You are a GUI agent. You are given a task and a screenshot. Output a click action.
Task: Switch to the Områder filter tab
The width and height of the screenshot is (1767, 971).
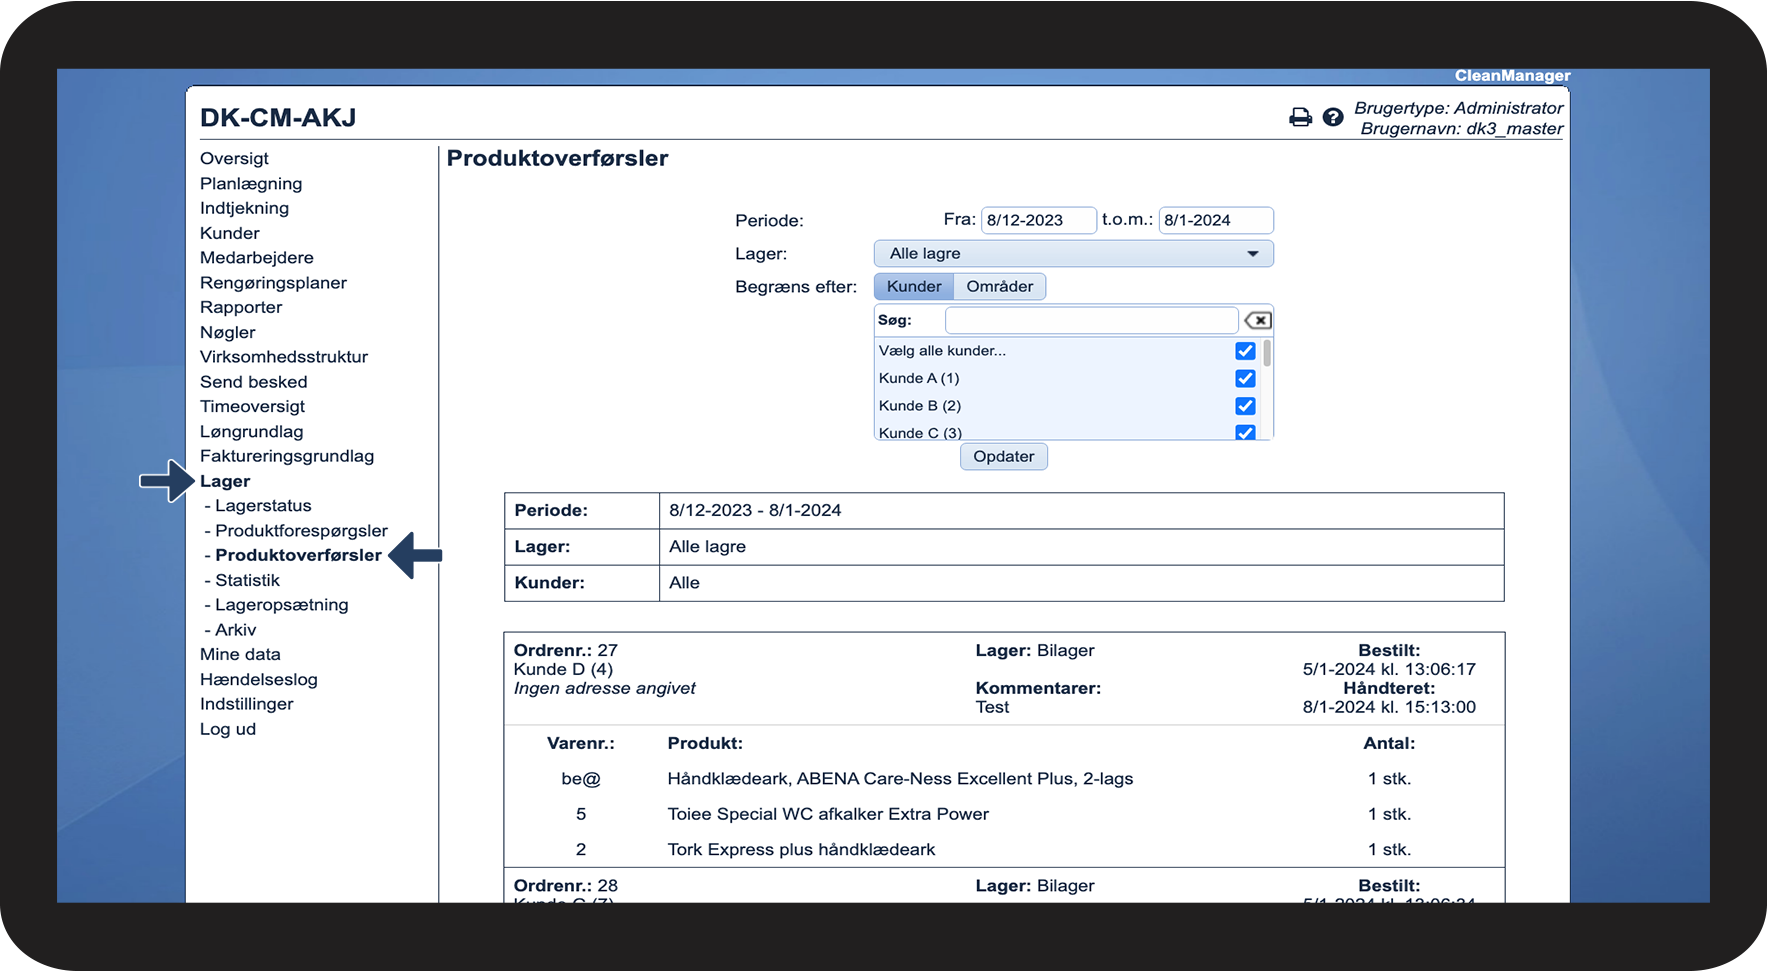pos(1000,287)
